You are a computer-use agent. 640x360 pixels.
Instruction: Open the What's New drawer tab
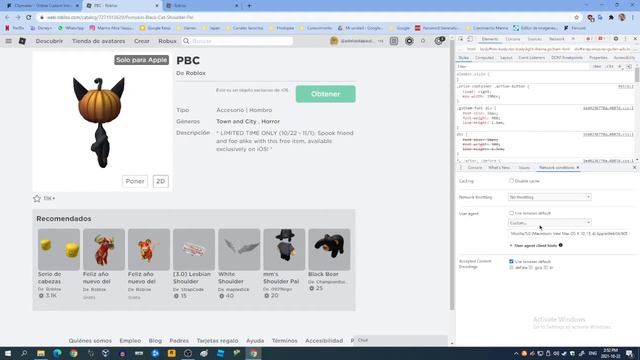[x=499, y=168]
